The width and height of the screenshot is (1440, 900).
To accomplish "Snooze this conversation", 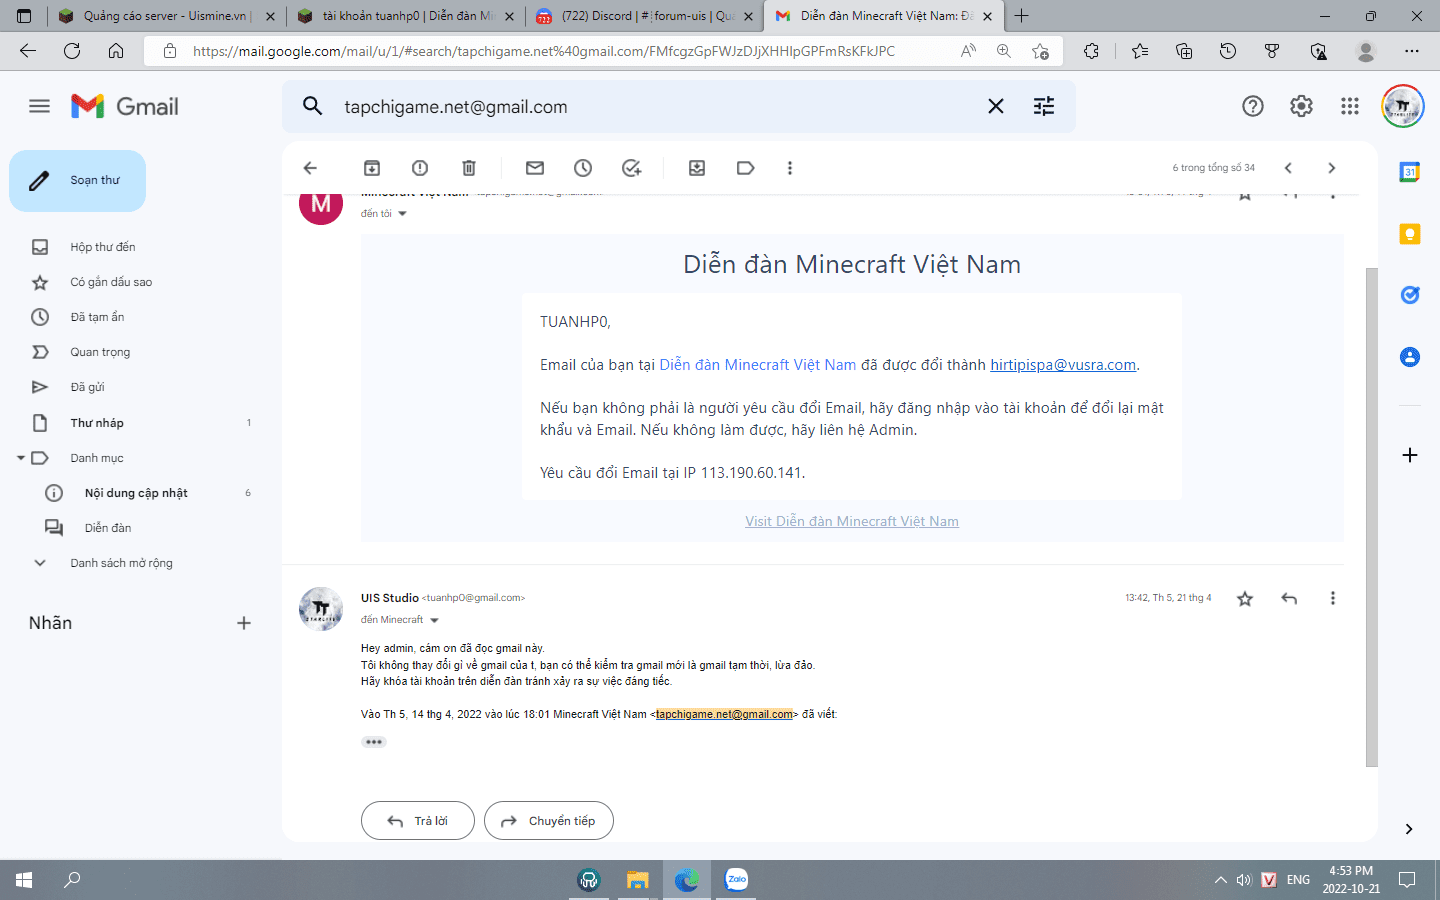I will point(583,168).
